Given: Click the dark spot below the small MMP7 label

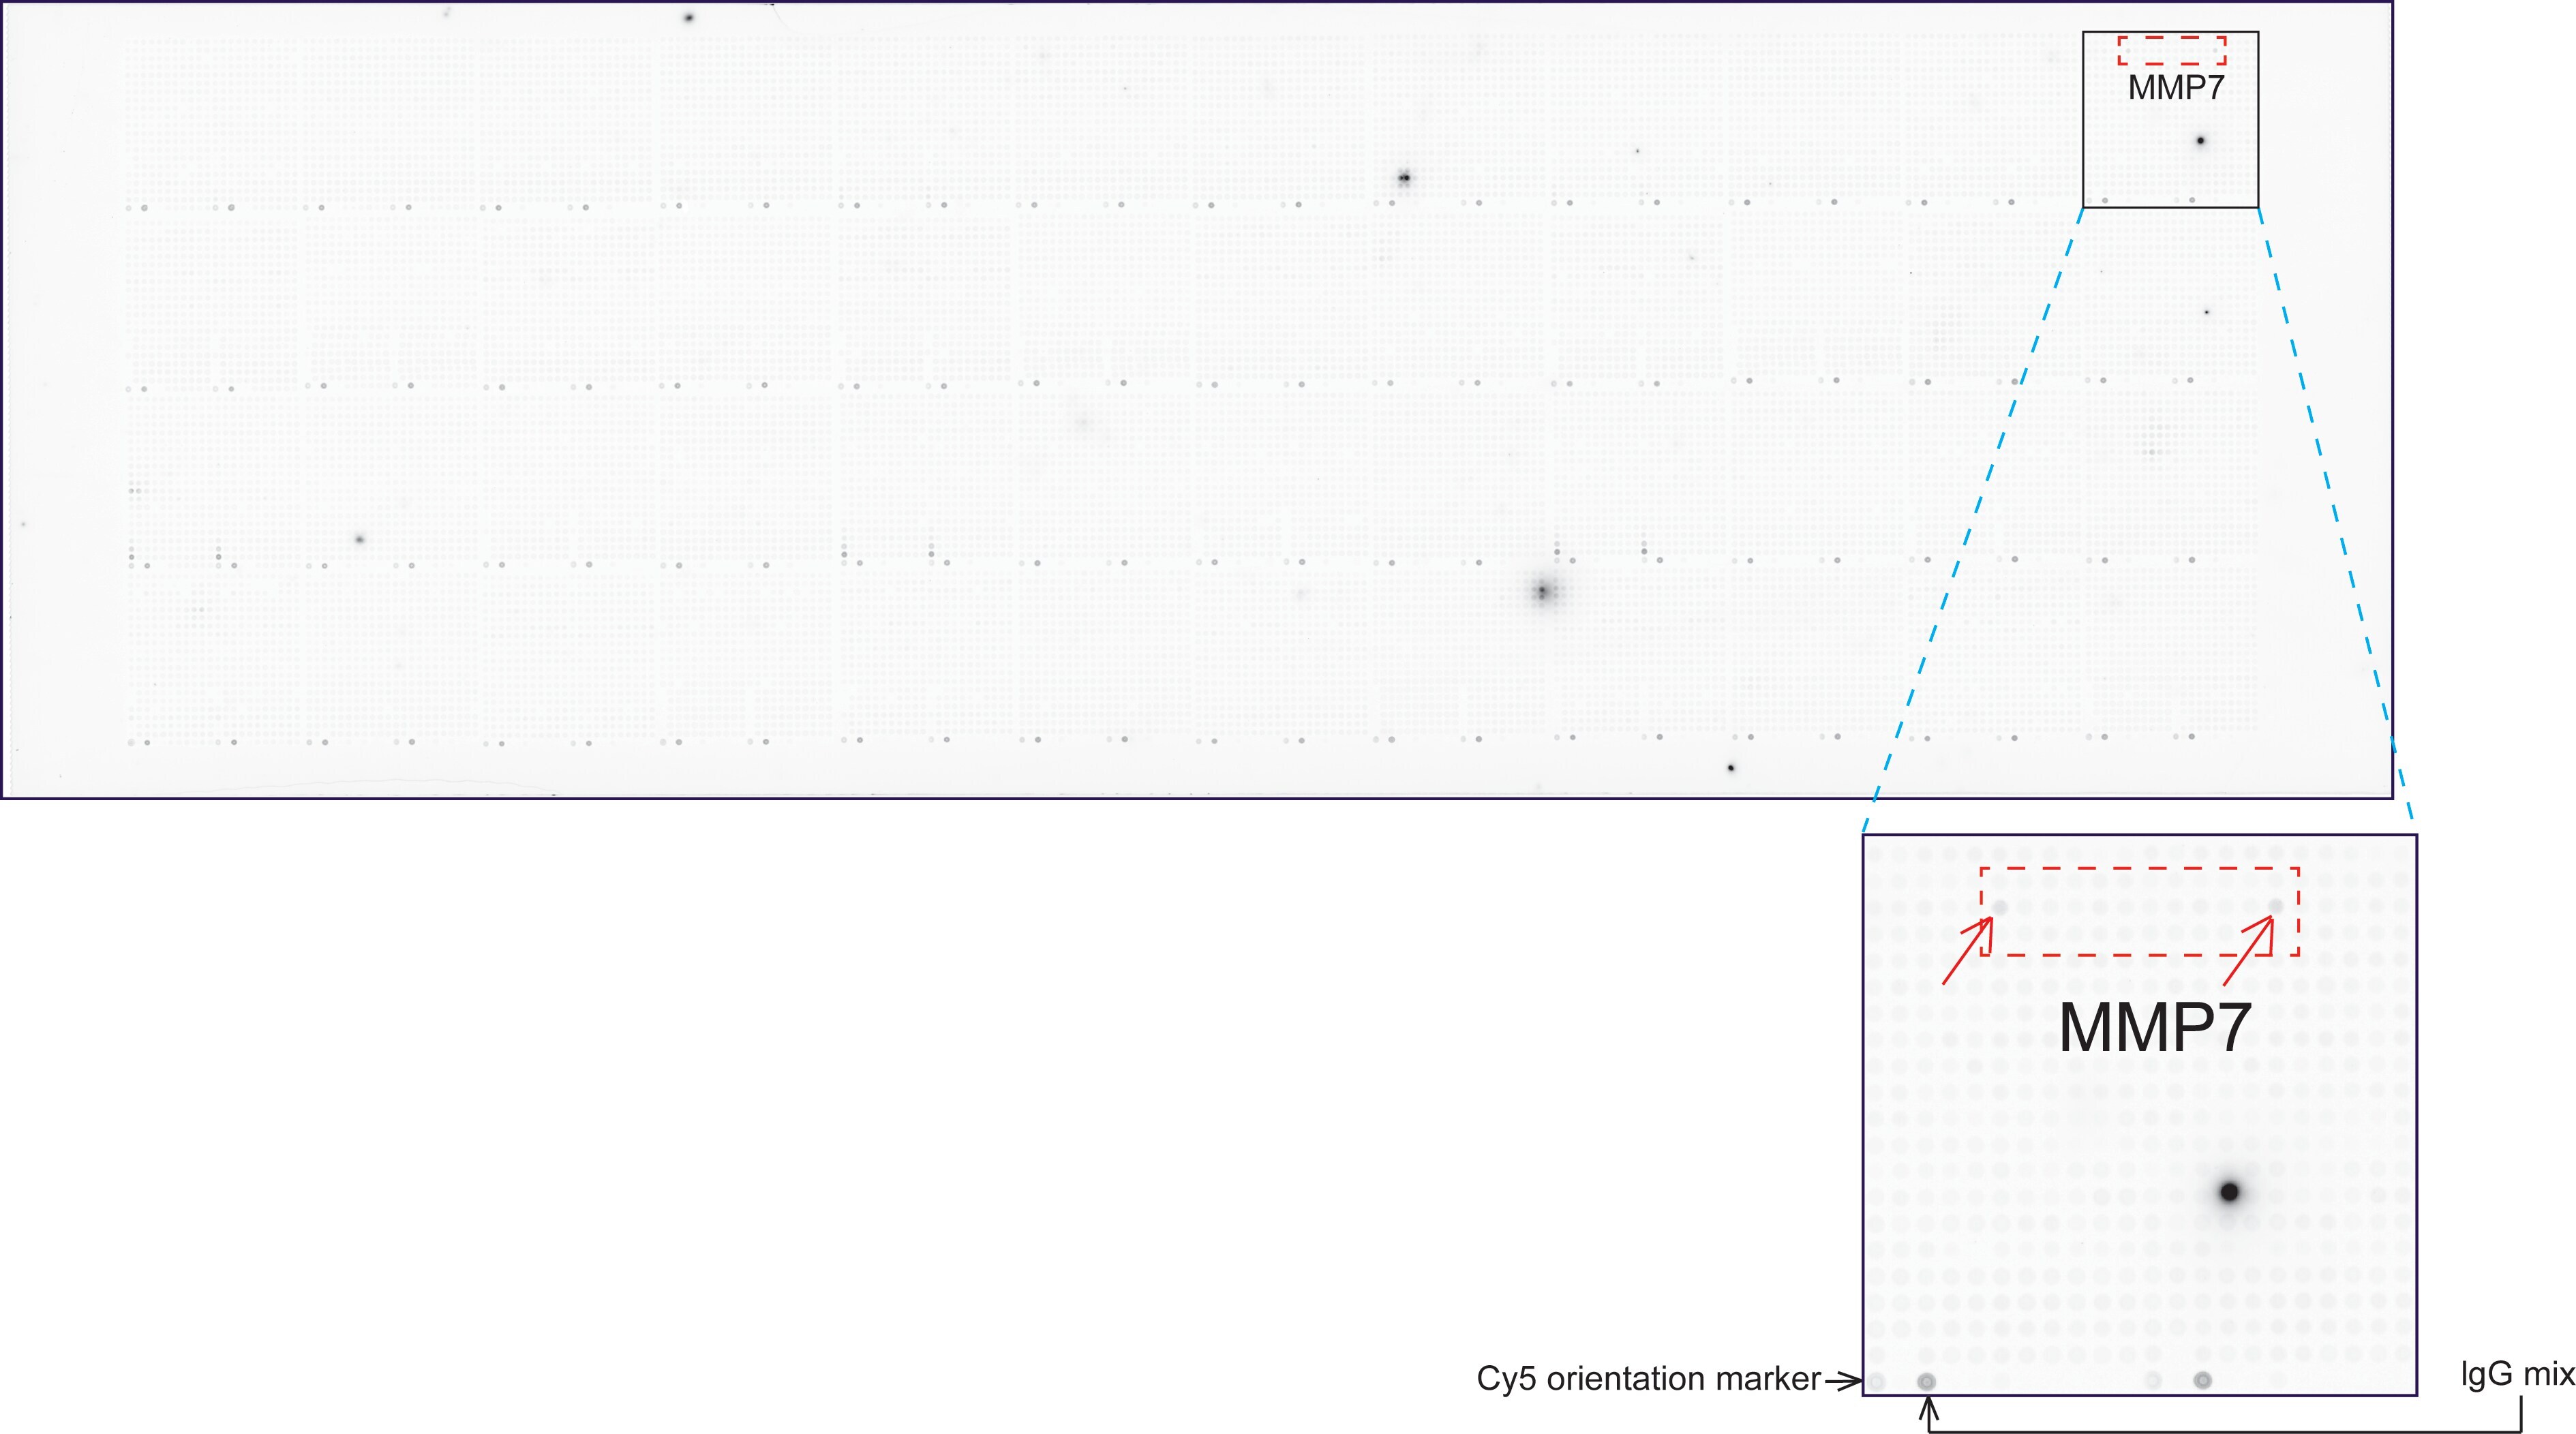Looking at the screenshot, I should [x=2200, y=141].
